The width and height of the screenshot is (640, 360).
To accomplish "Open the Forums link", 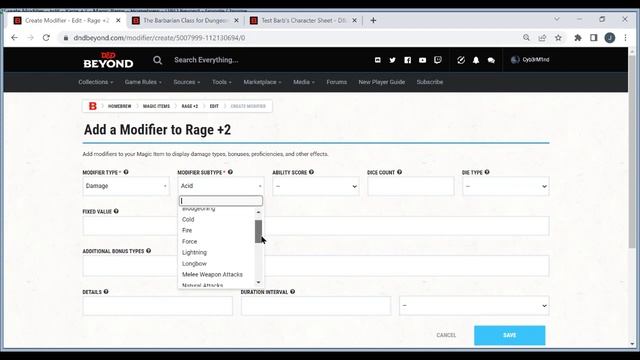I will click(337, 82).
